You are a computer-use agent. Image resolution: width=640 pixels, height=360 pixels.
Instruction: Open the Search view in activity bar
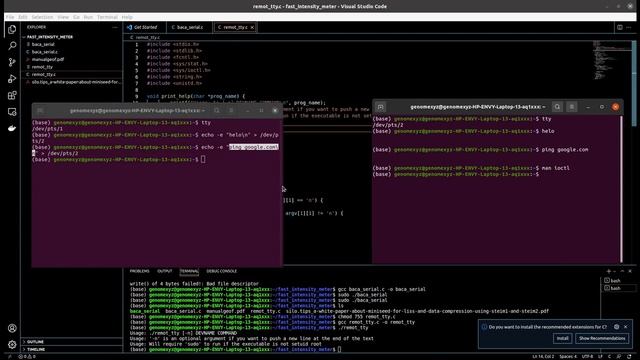(12, 45)
